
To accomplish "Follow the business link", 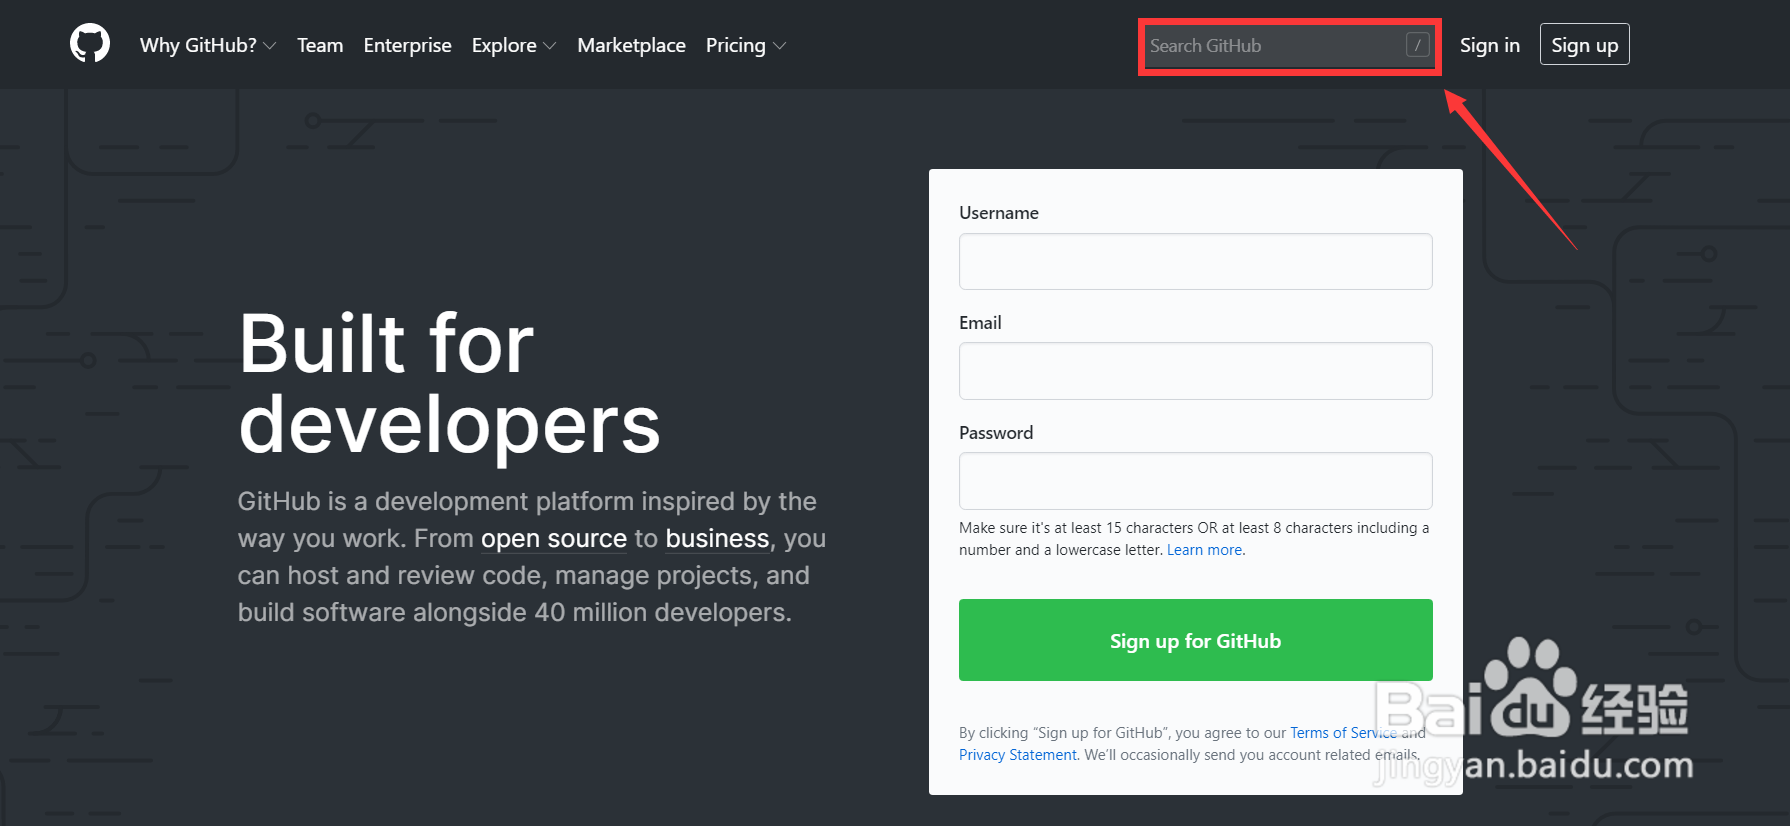I will [x=717, y=539].
